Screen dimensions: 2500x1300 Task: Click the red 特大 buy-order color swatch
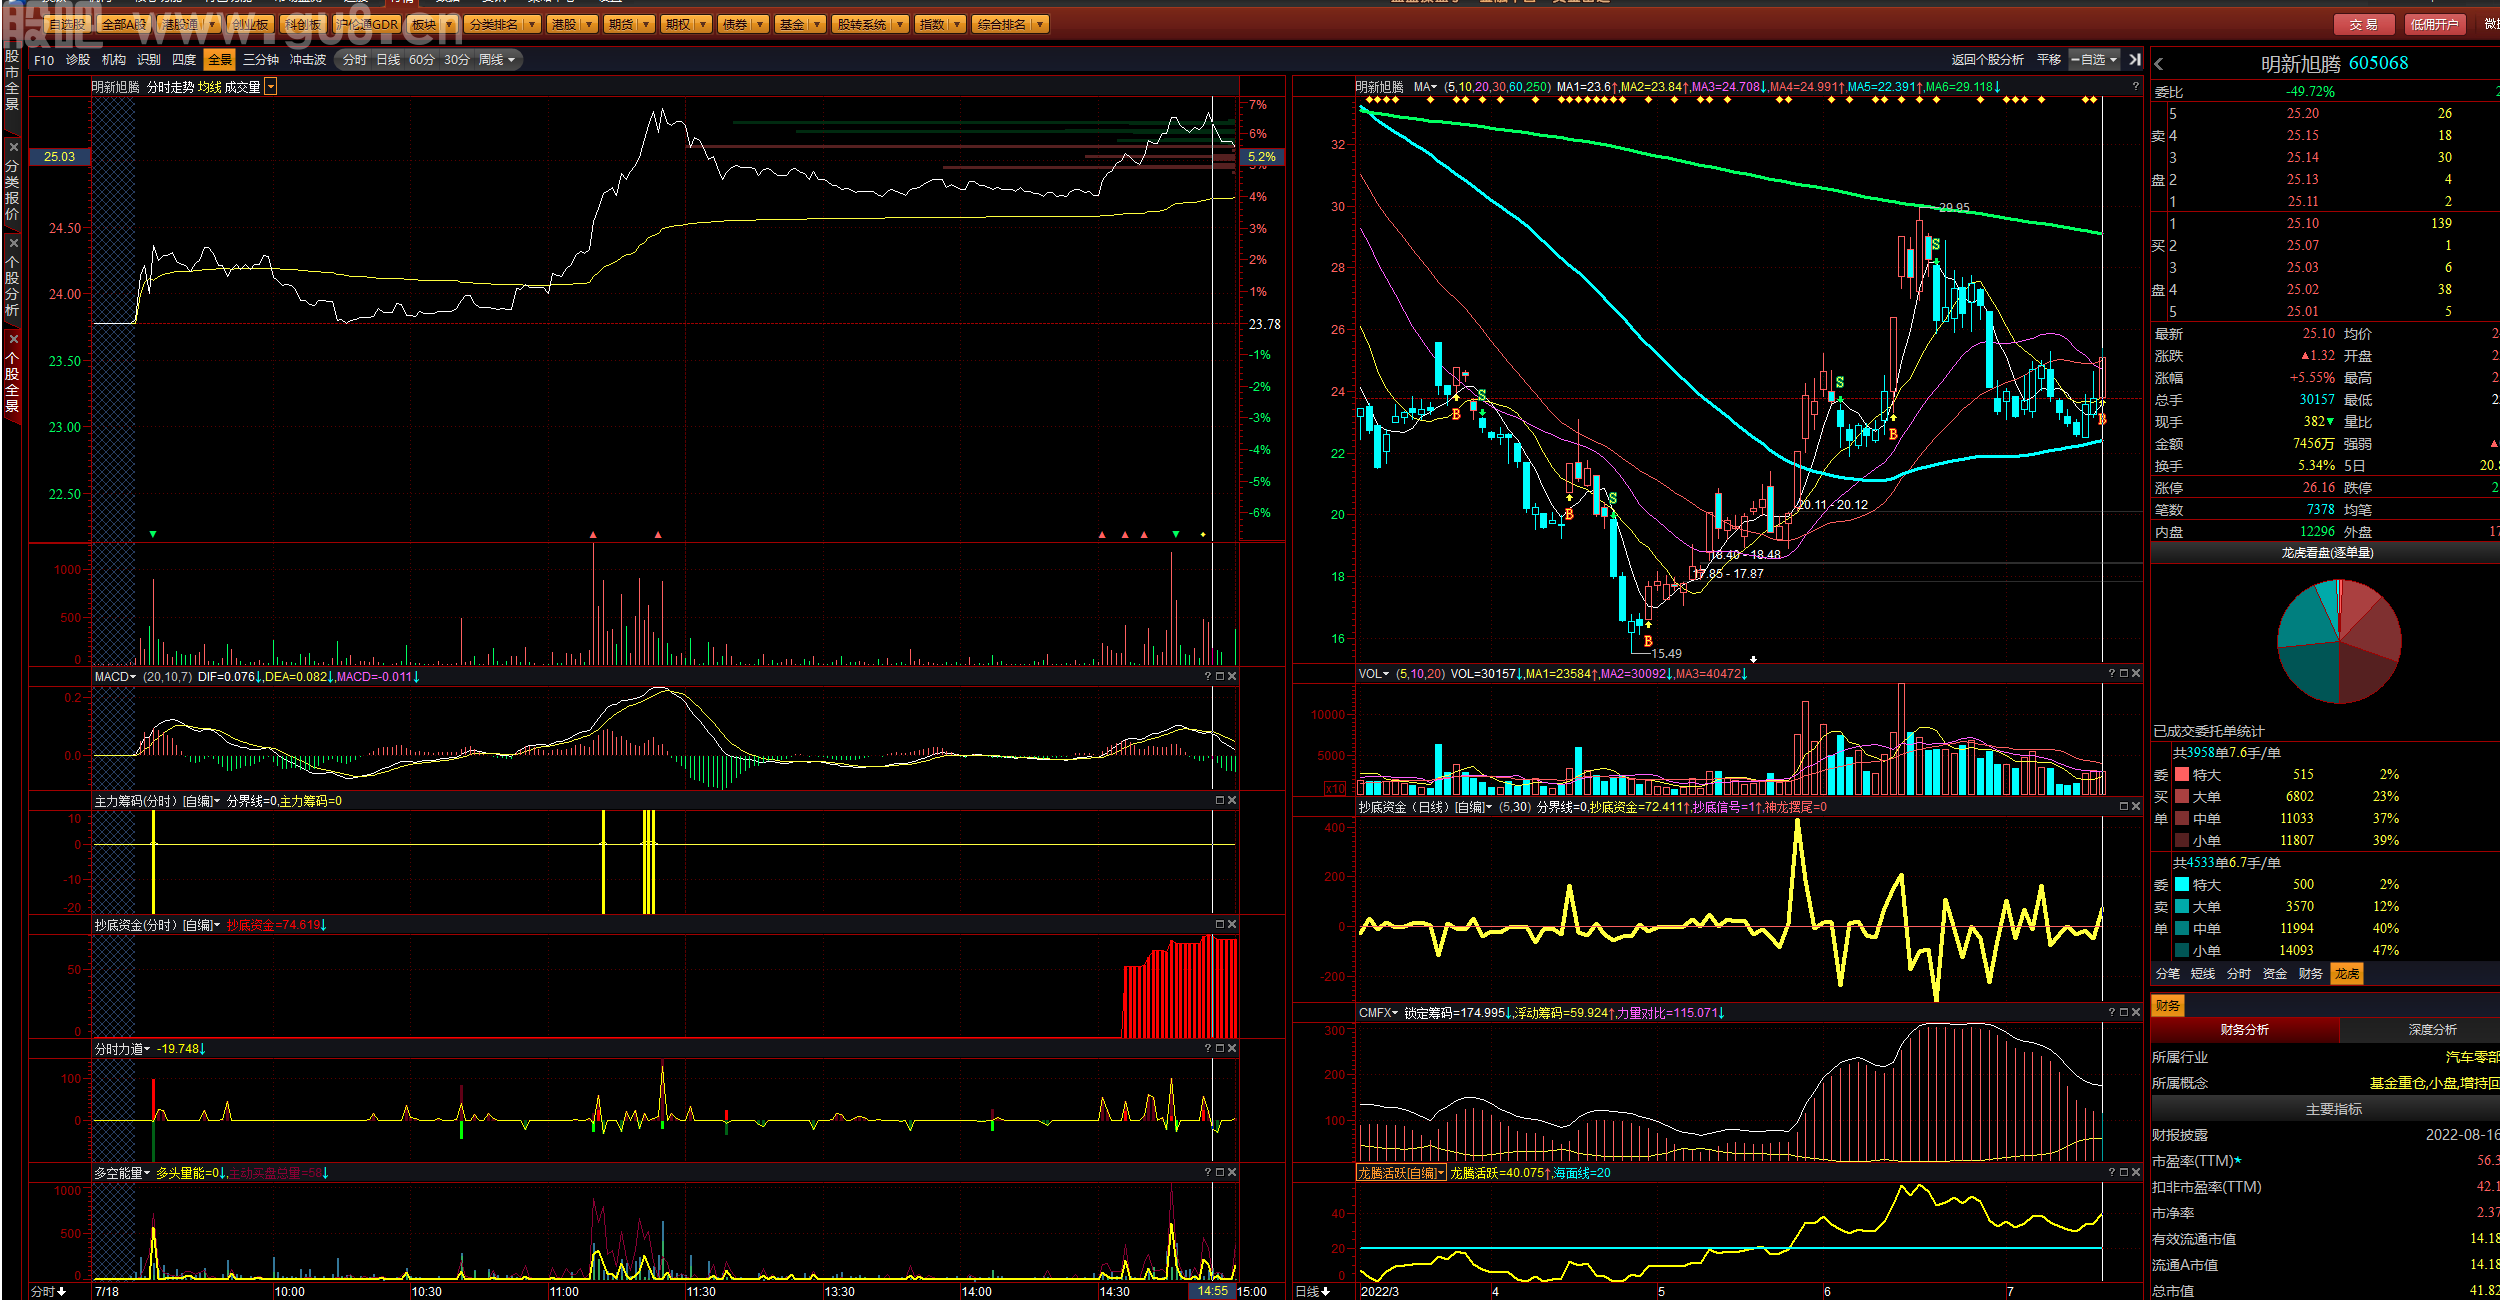coord(2182,775)
